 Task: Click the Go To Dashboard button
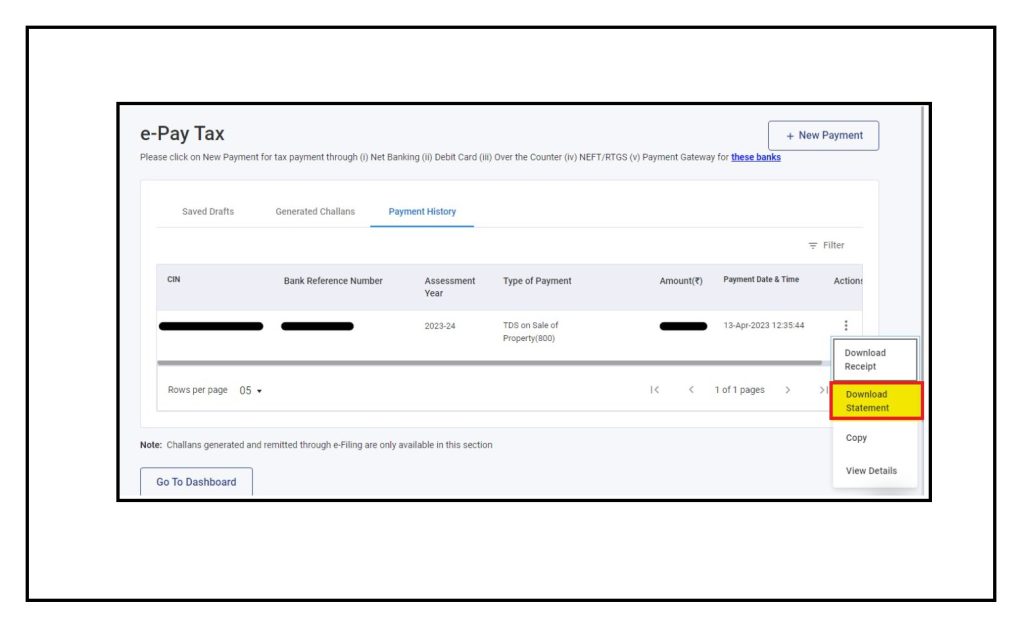click(196, 482)
